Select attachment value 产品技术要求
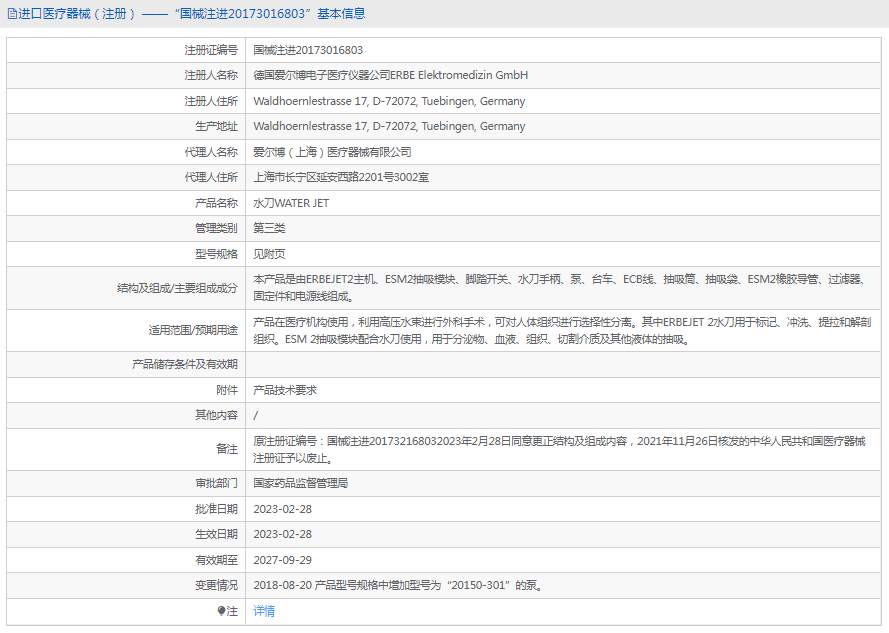This screenshot has height=633, width=889. click(x=285, y=390)
